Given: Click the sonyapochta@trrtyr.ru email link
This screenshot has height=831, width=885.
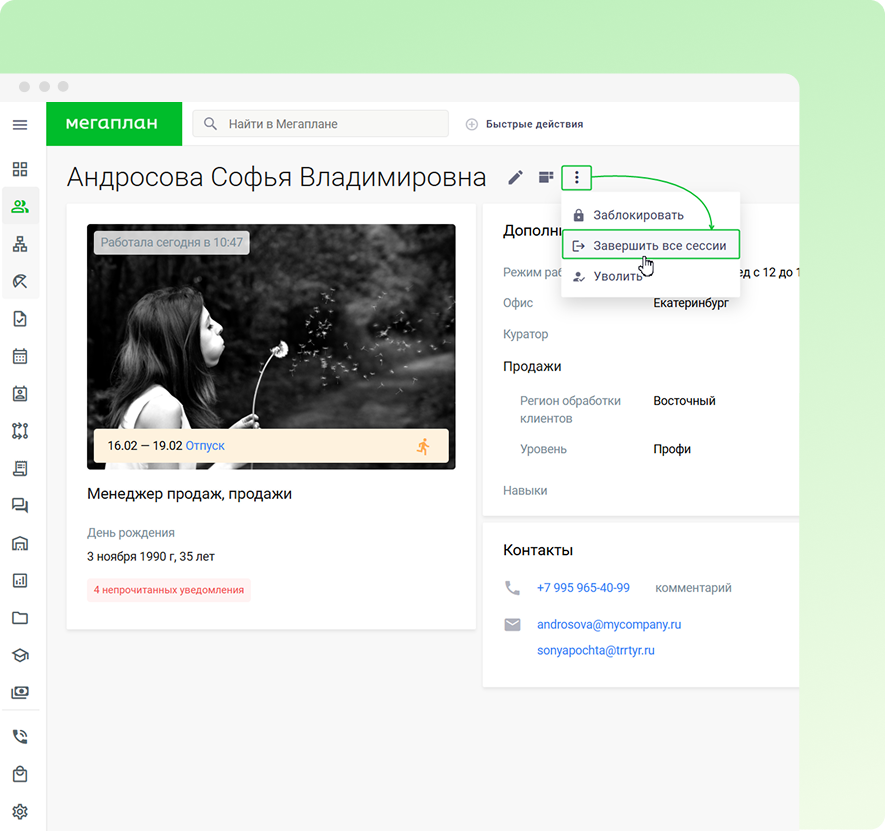Looking at the screenshot, I should 595,650.
